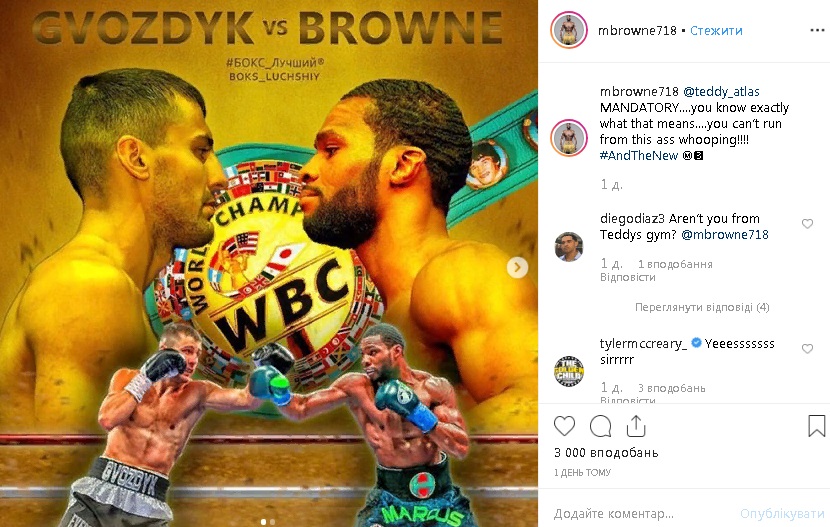Screen dimensions: 830x527
Task: Expand Переглянути відповіді (4) replies
Action: (702, 307)
